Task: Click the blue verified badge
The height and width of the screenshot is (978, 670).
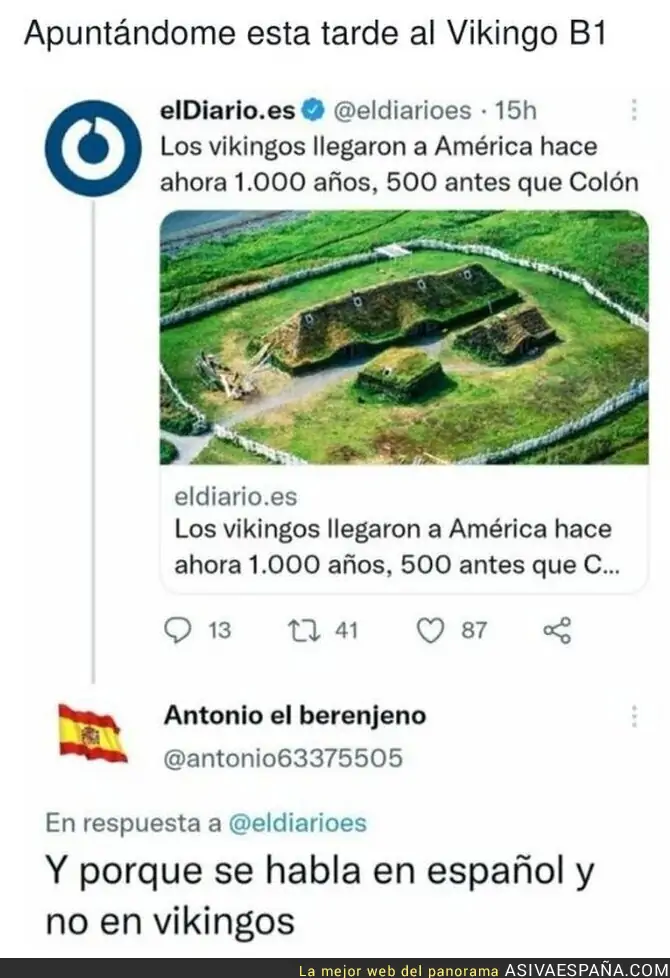Action: point(313,110)
